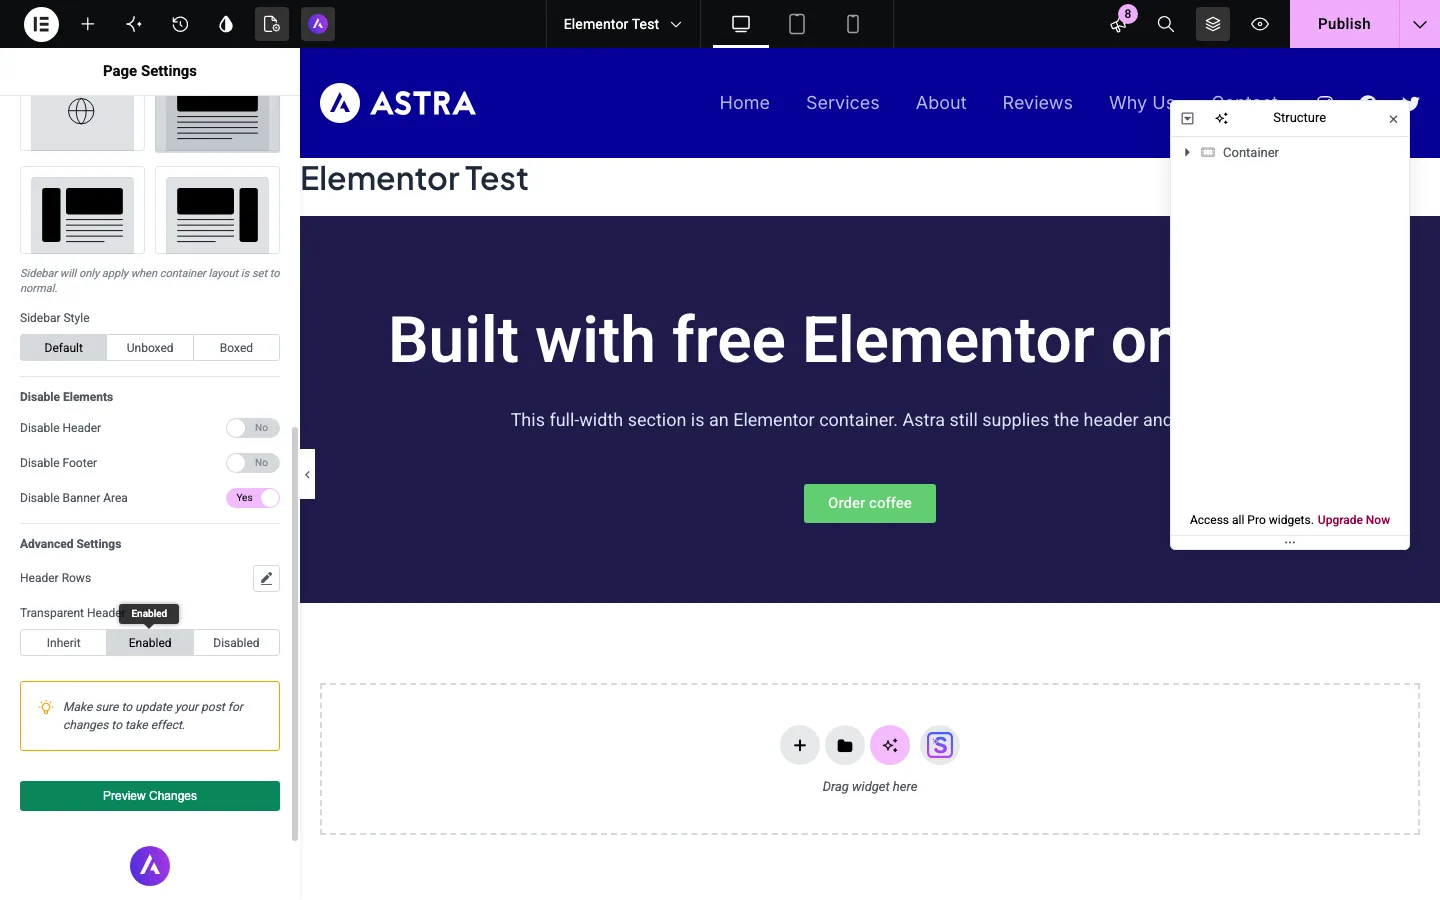Open the Elementor AI sparkle tool in top bar
This screenshot has height=900, width=1440.
click(x=134, y=24)
